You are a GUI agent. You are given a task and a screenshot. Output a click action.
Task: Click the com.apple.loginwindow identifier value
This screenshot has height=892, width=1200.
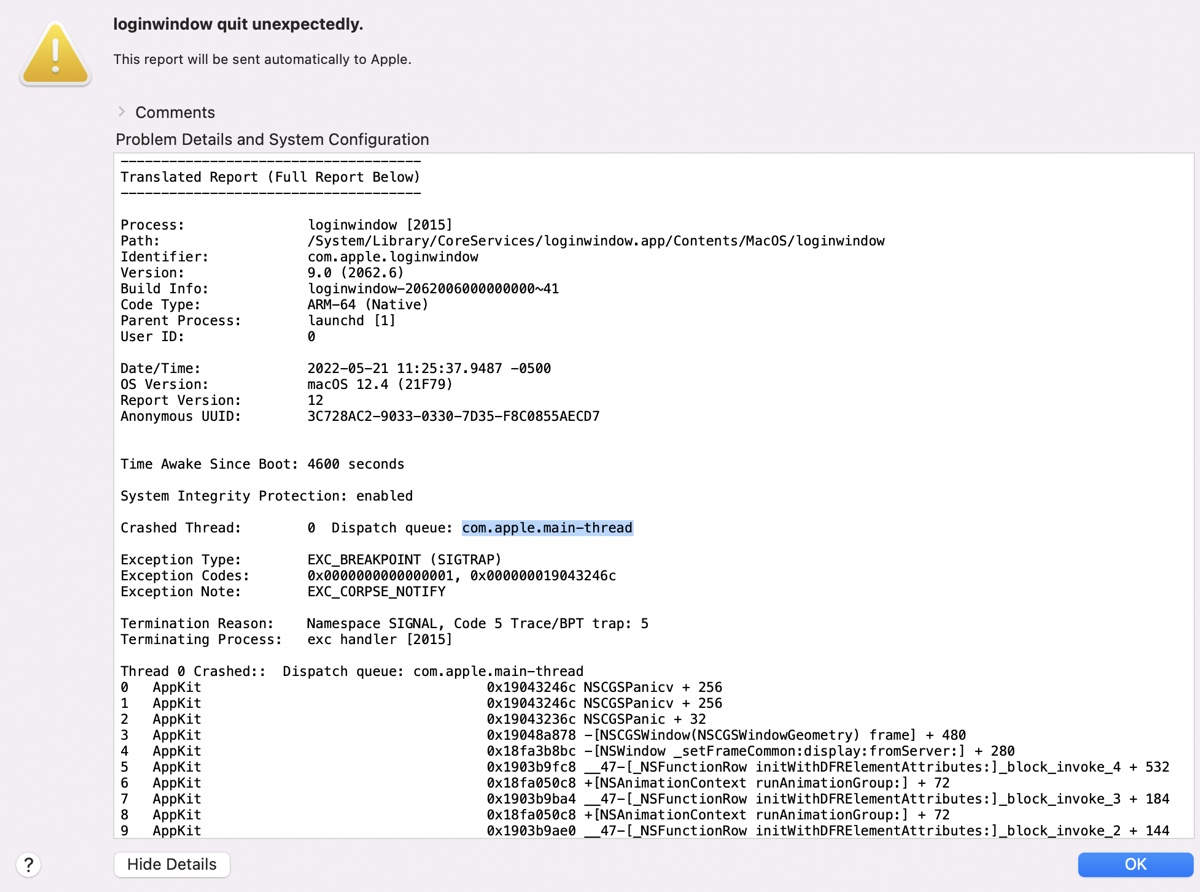coord(393,257)
